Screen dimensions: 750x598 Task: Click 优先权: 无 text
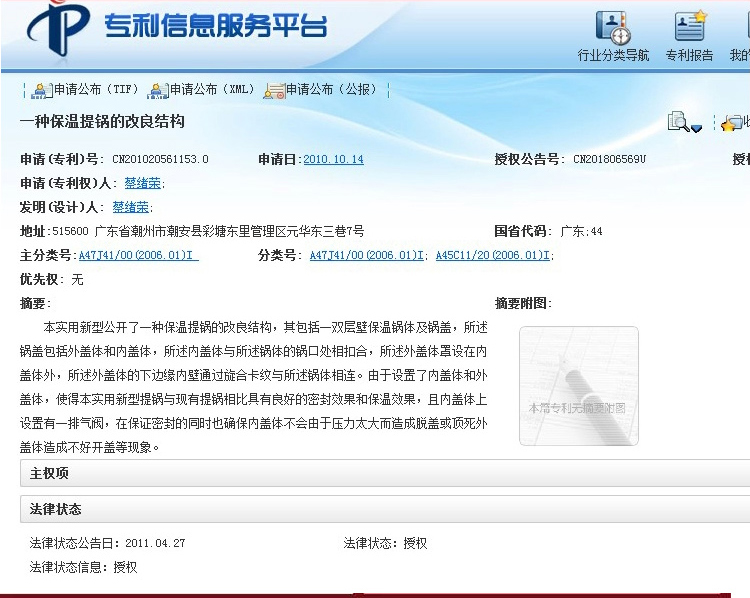tap(52, 279)
